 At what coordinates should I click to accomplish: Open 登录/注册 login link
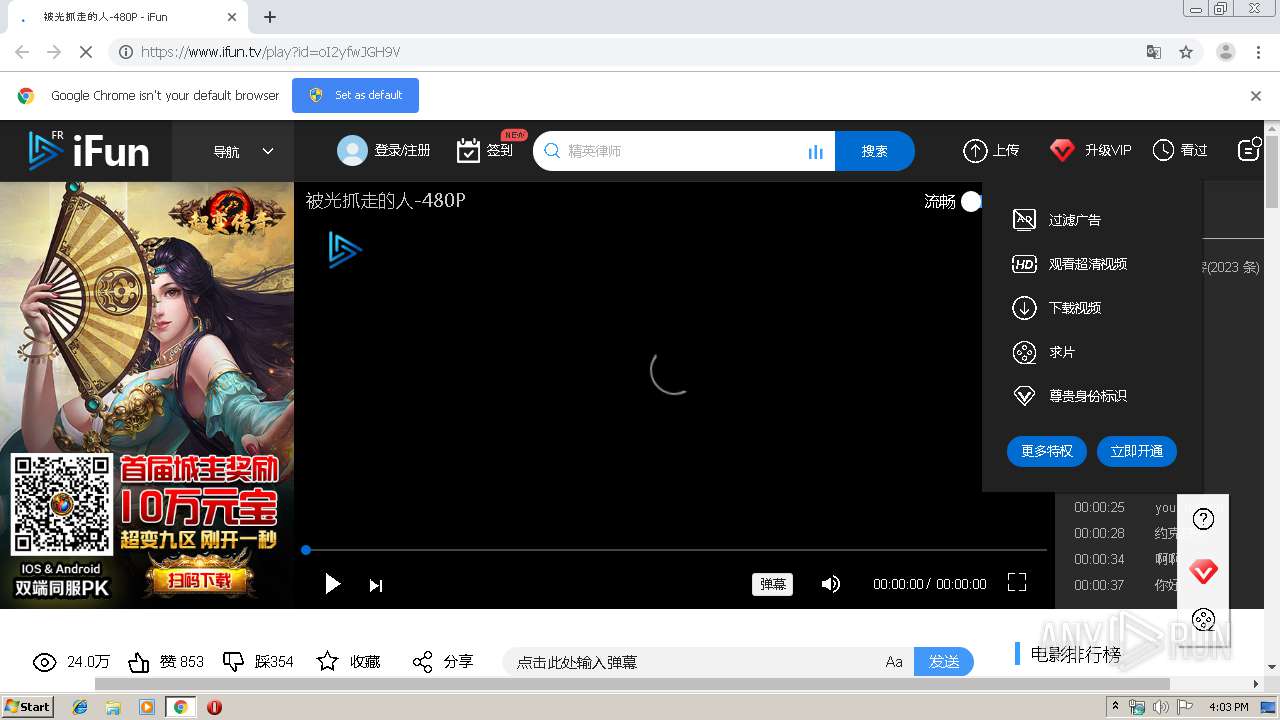click(402, 151)
